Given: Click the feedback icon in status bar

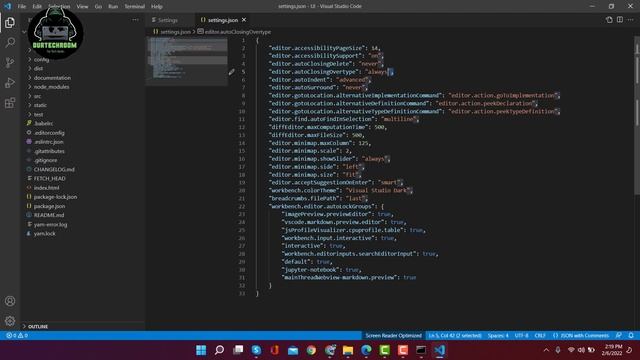Looking at the screenshot, I should (x=619, y=336).
